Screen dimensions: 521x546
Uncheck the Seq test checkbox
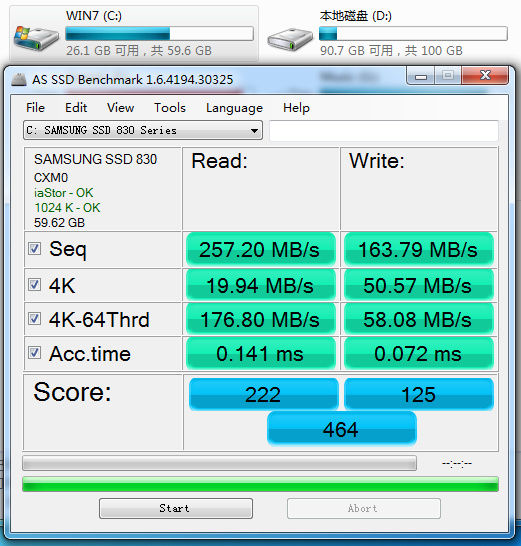pos(34,249)
